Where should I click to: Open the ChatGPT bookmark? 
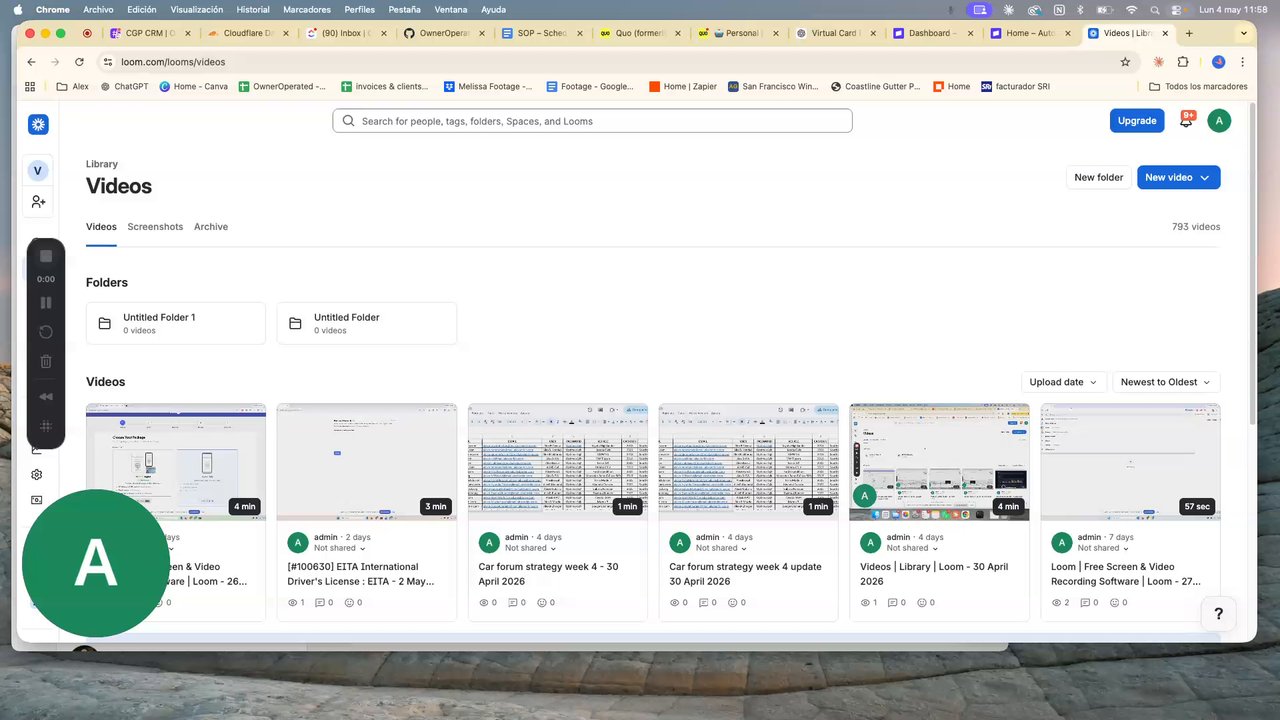pos(125,87)
